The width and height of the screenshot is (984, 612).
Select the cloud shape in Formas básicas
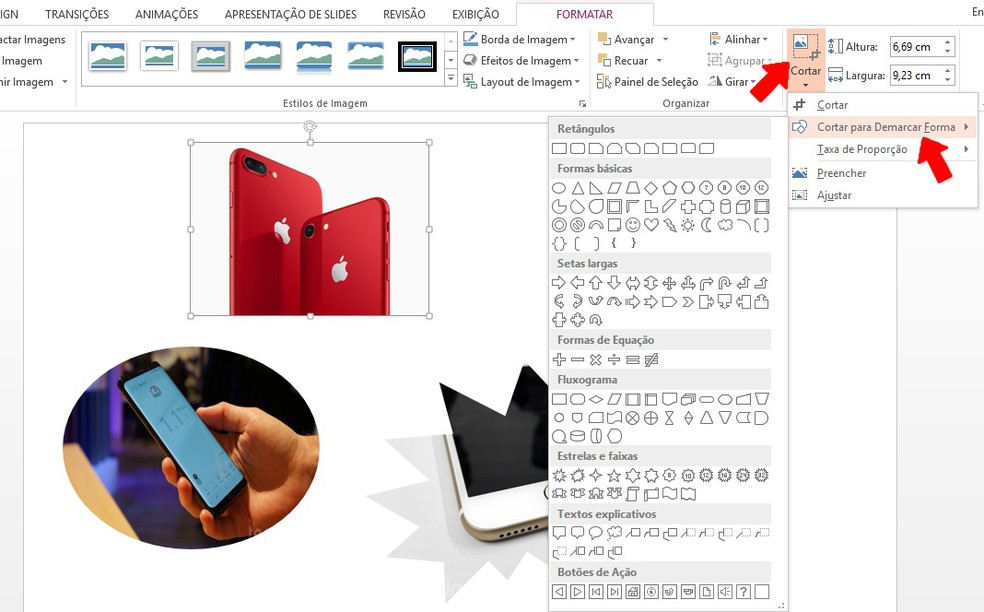[725, 225]
